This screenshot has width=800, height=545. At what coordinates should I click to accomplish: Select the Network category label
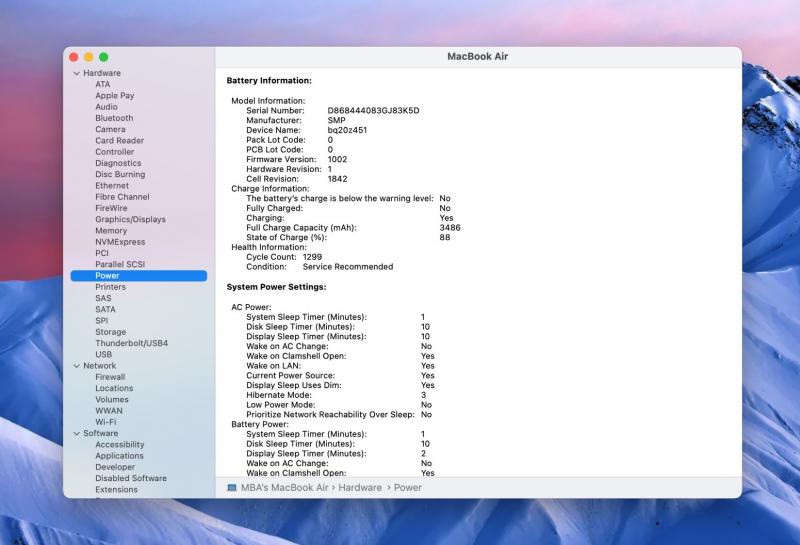tap(99, 366)
